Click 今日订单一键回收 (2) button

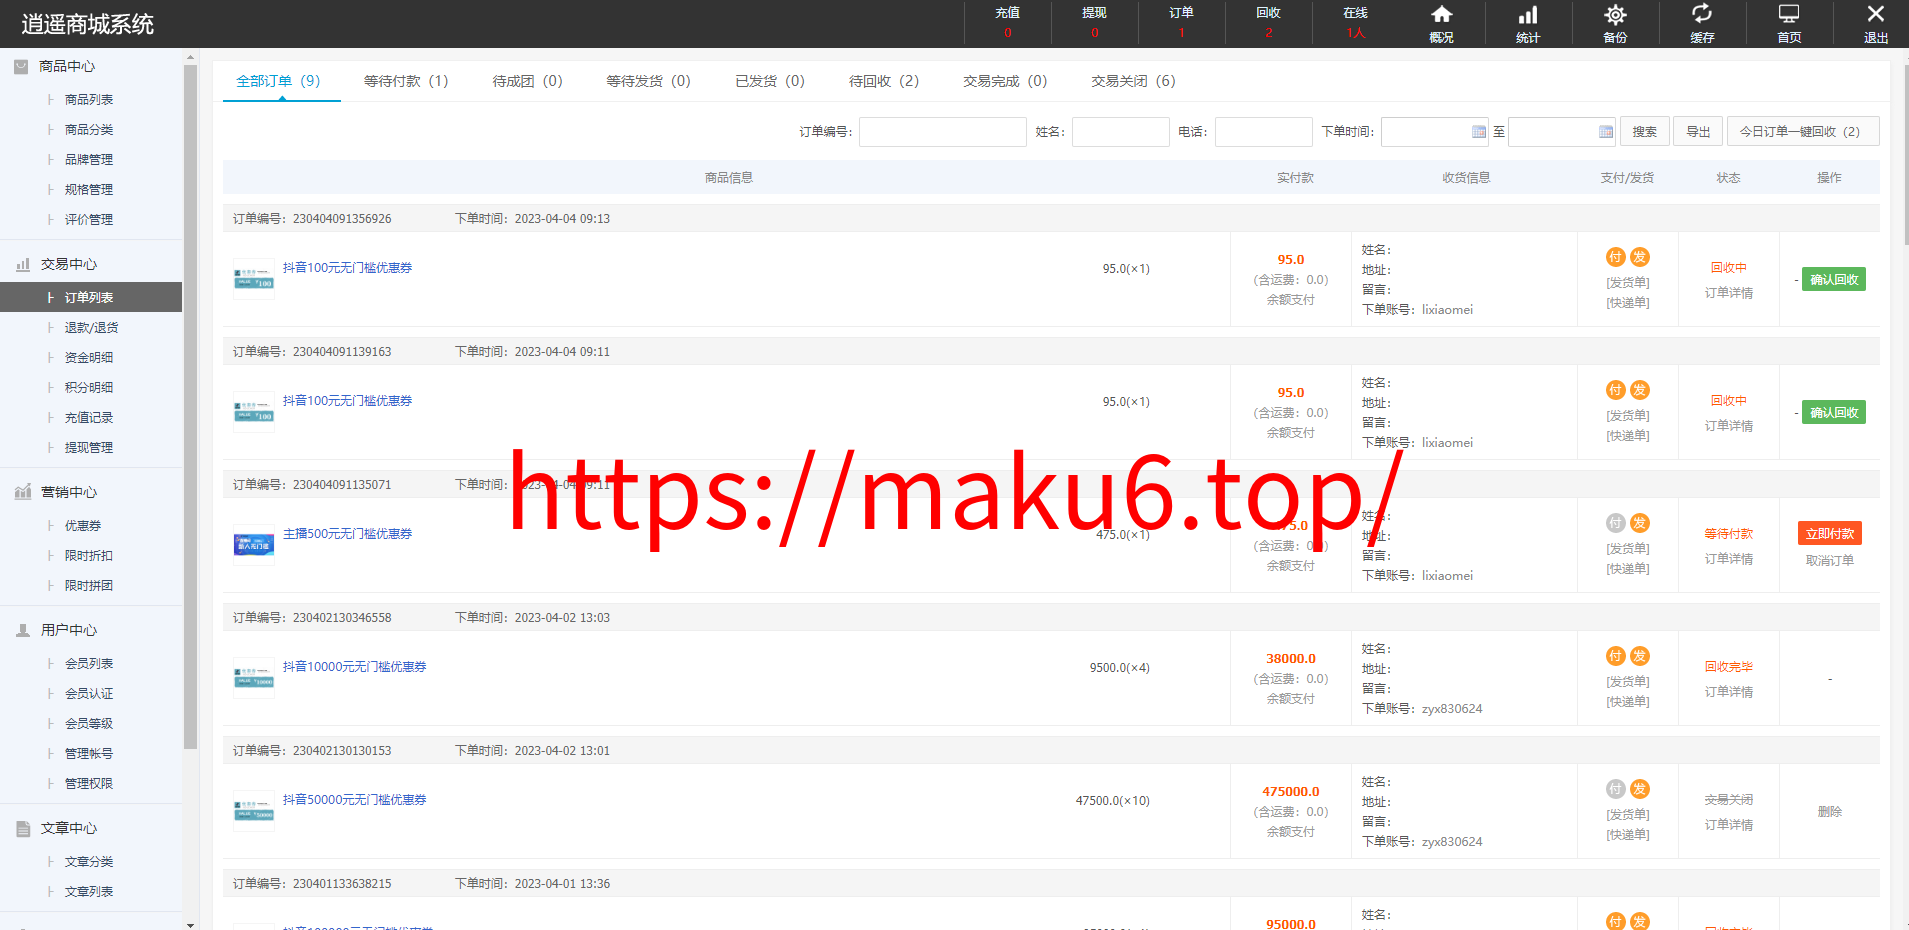(1802, 132)
